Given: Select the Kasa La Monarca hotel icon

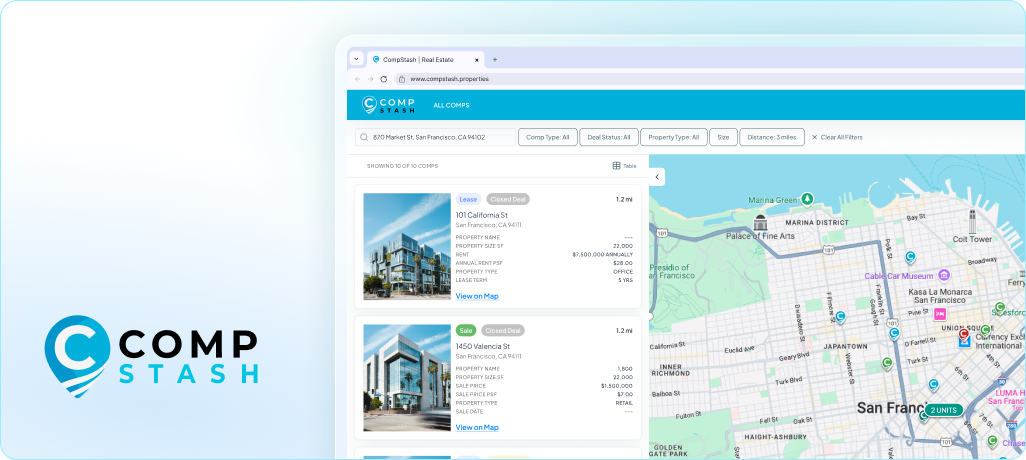Looking at the screenshot, I should (x=940, y=313).
